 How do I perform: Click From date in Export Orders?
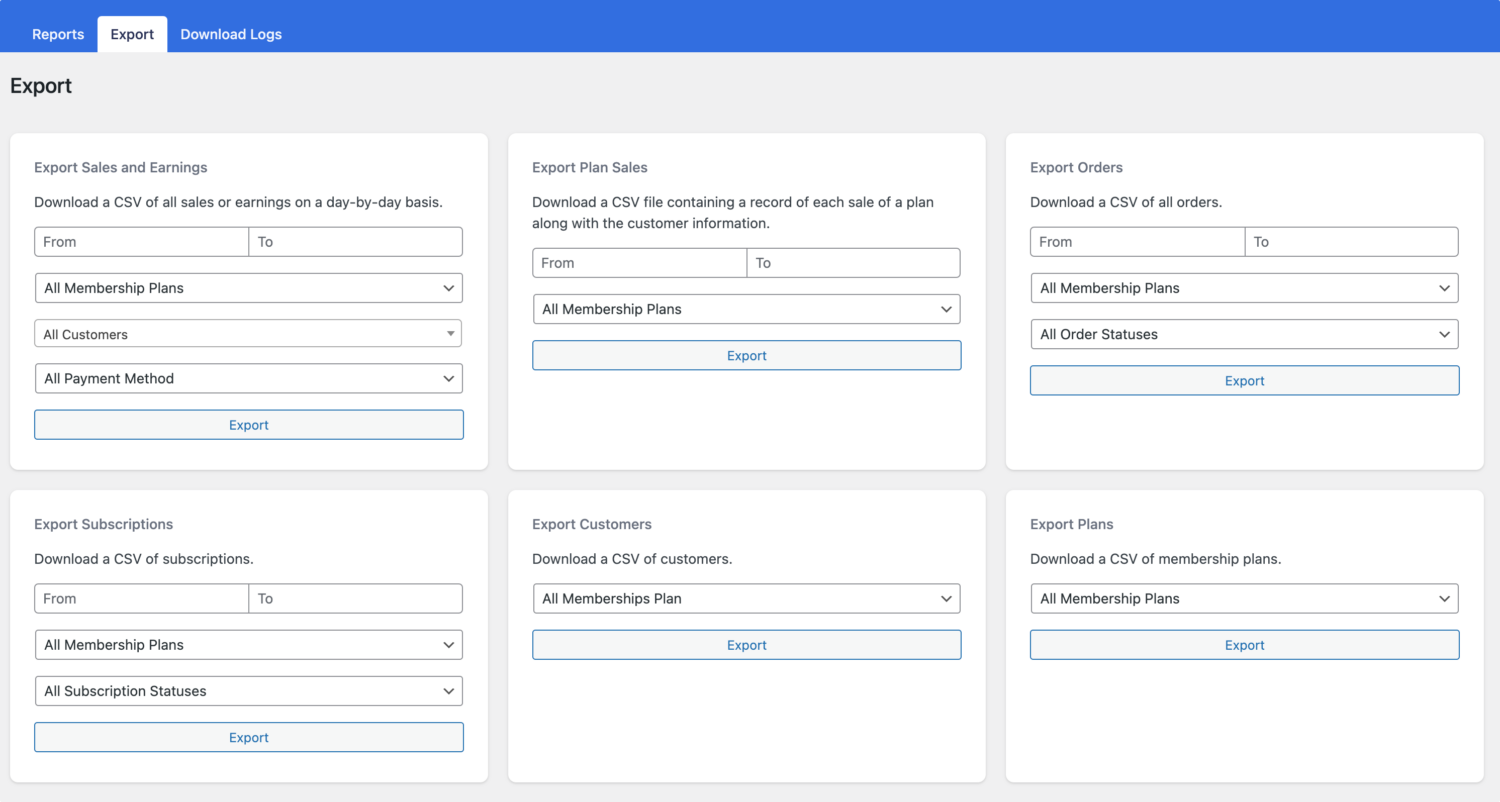pos(1138,242)
